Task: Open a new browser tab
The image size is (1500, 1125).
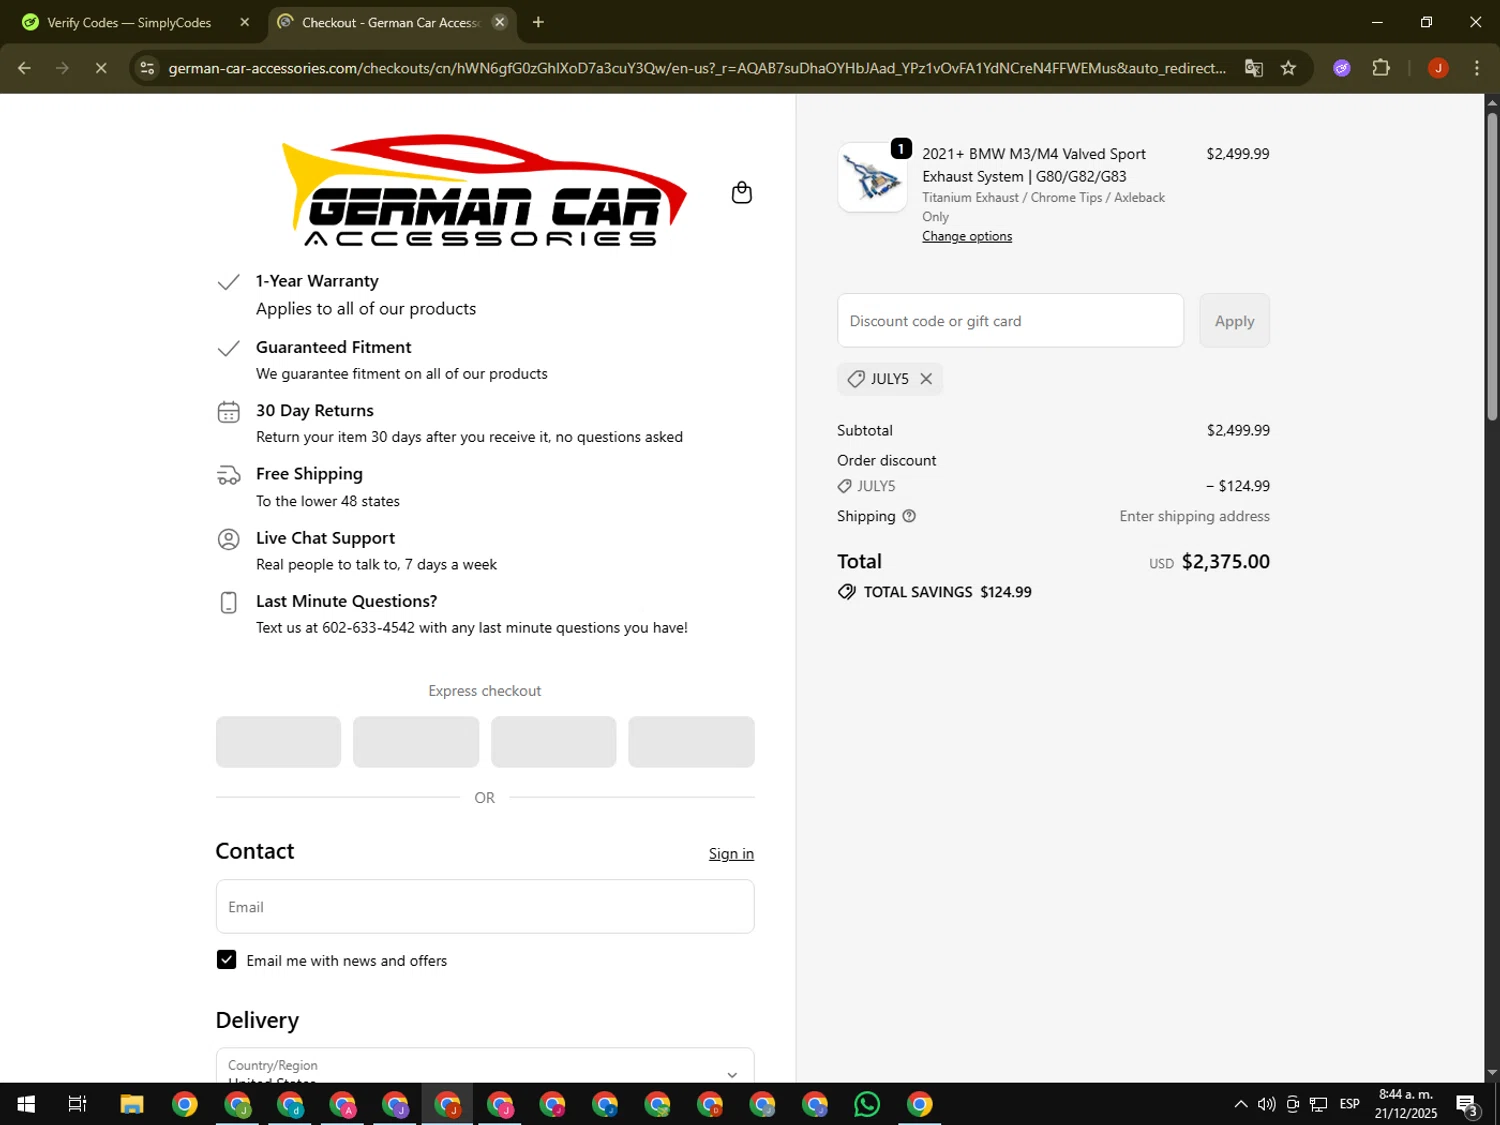Action: (x=538, y=22)
